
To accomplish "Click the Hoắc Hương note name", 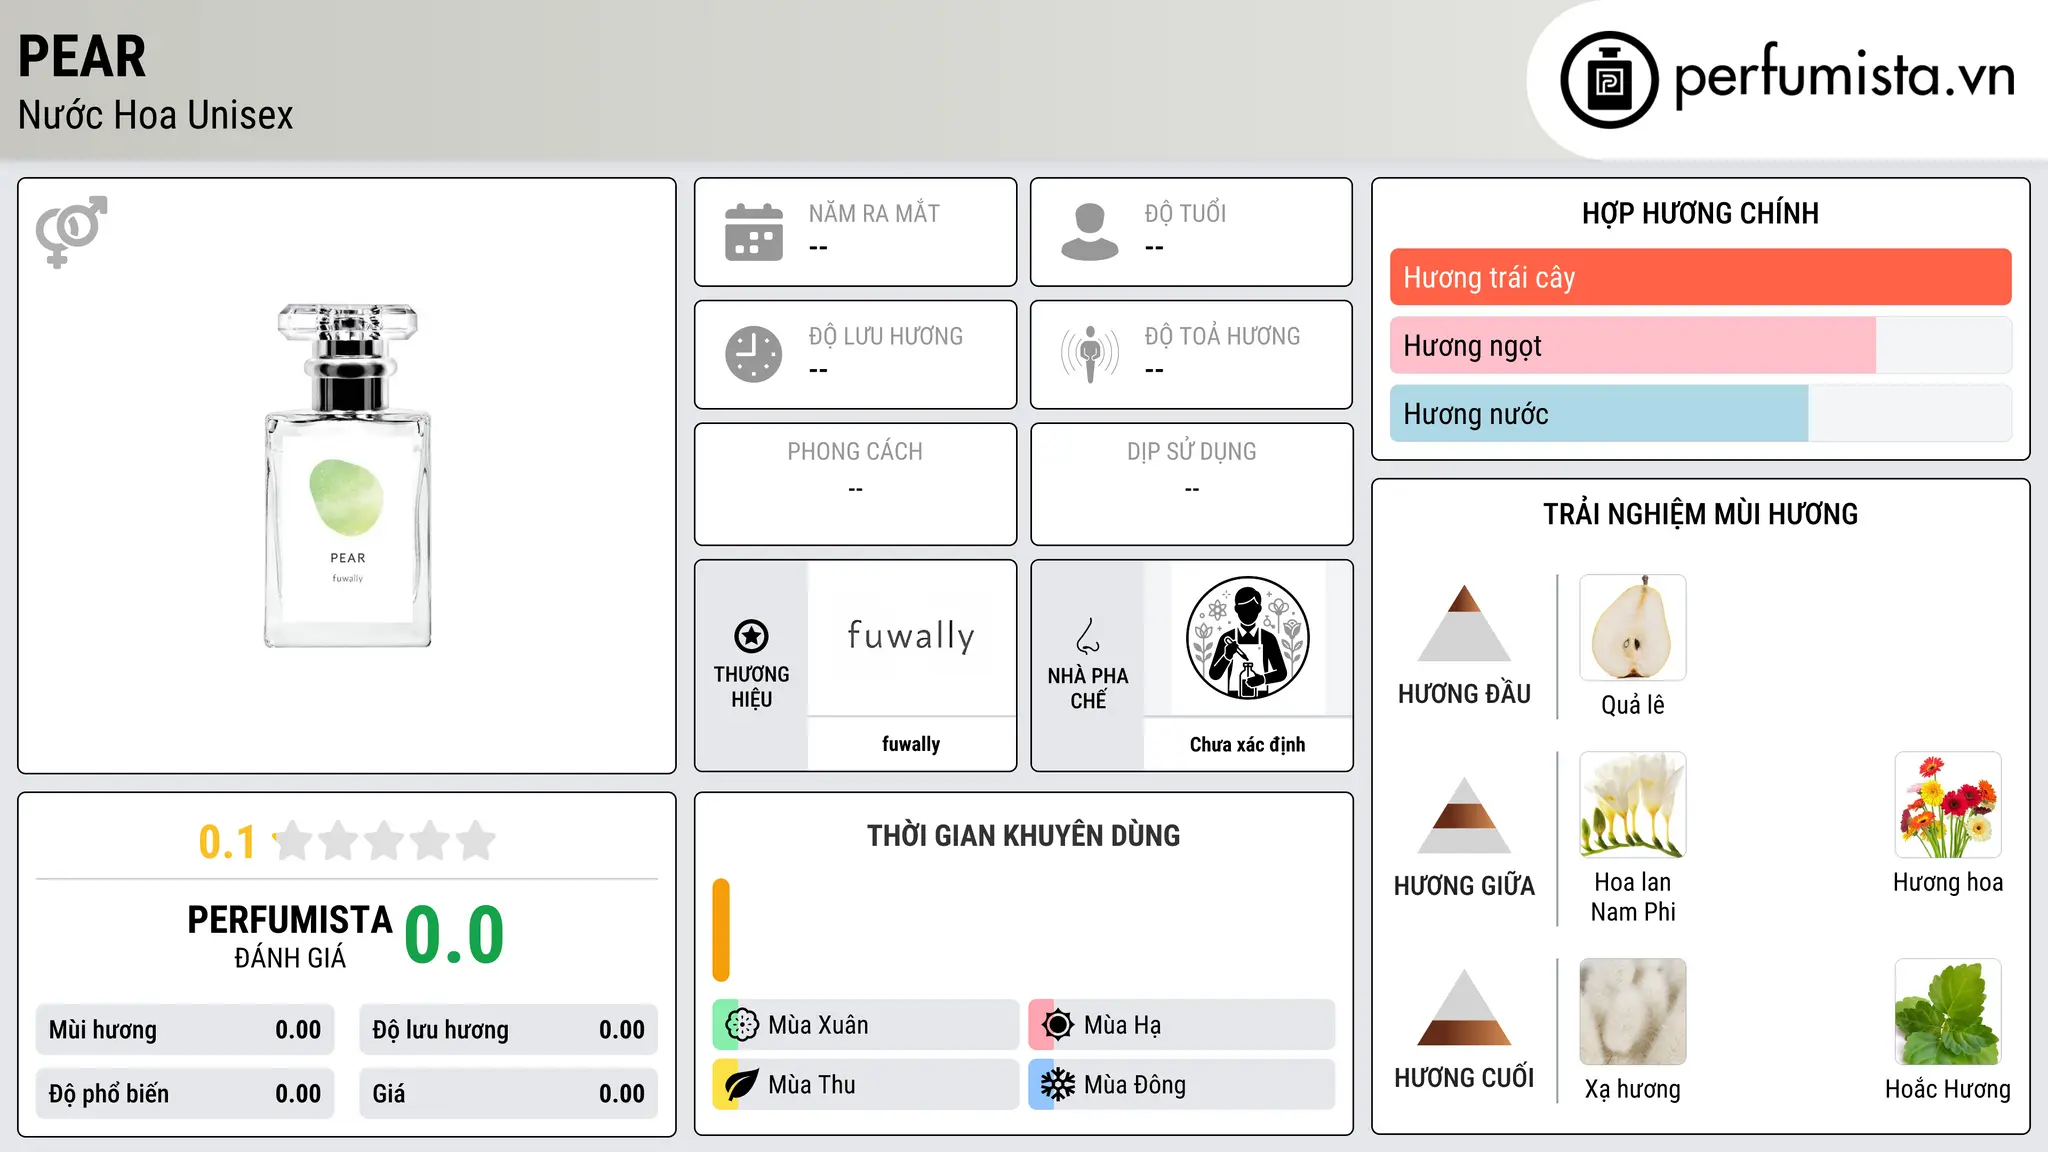I will (1948, 1089).
